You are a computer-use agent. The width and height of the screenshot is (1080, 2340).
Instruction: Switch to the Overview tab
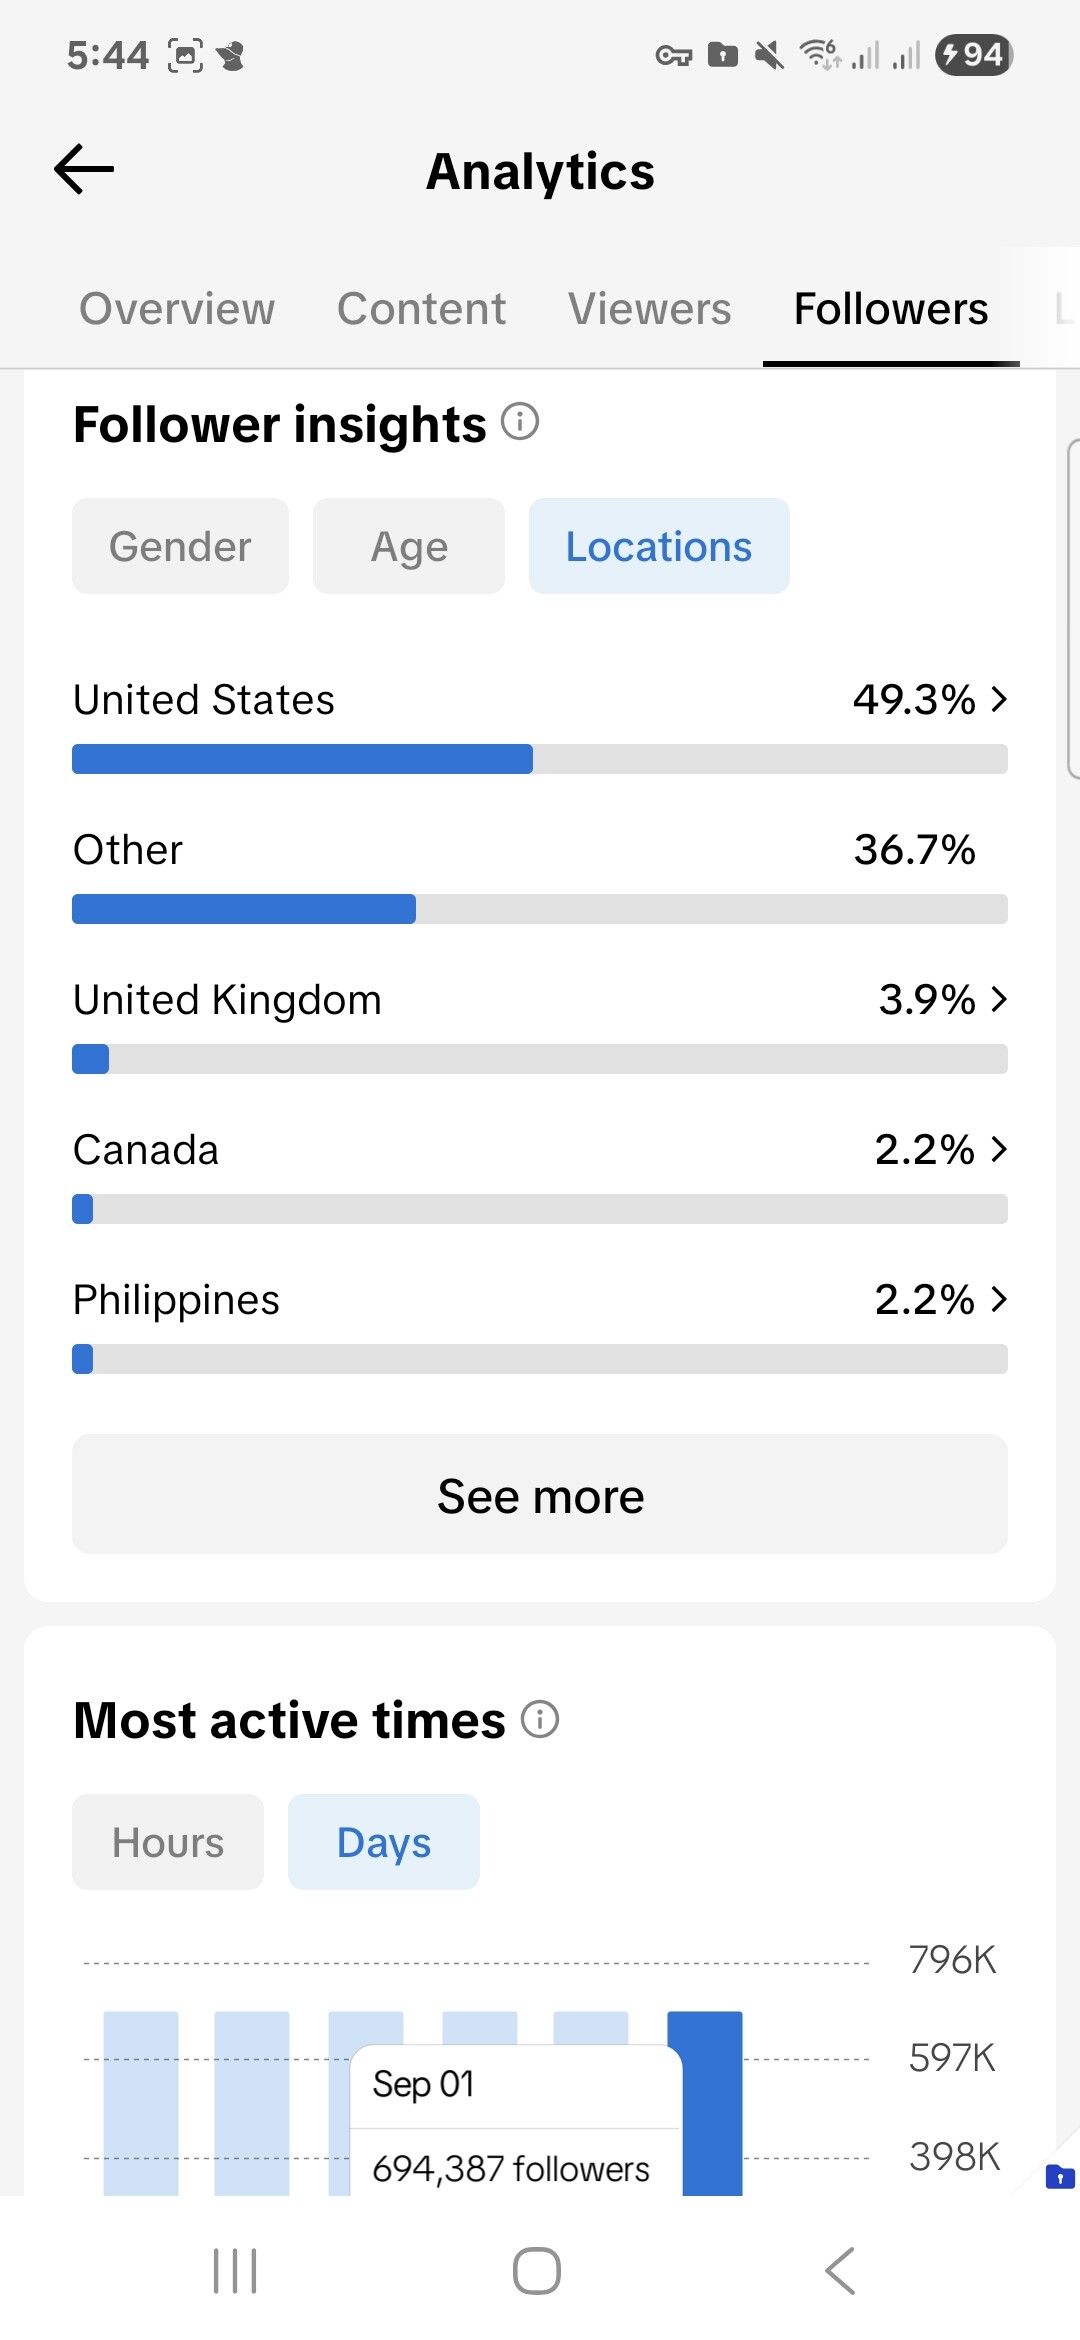point(177,309)
